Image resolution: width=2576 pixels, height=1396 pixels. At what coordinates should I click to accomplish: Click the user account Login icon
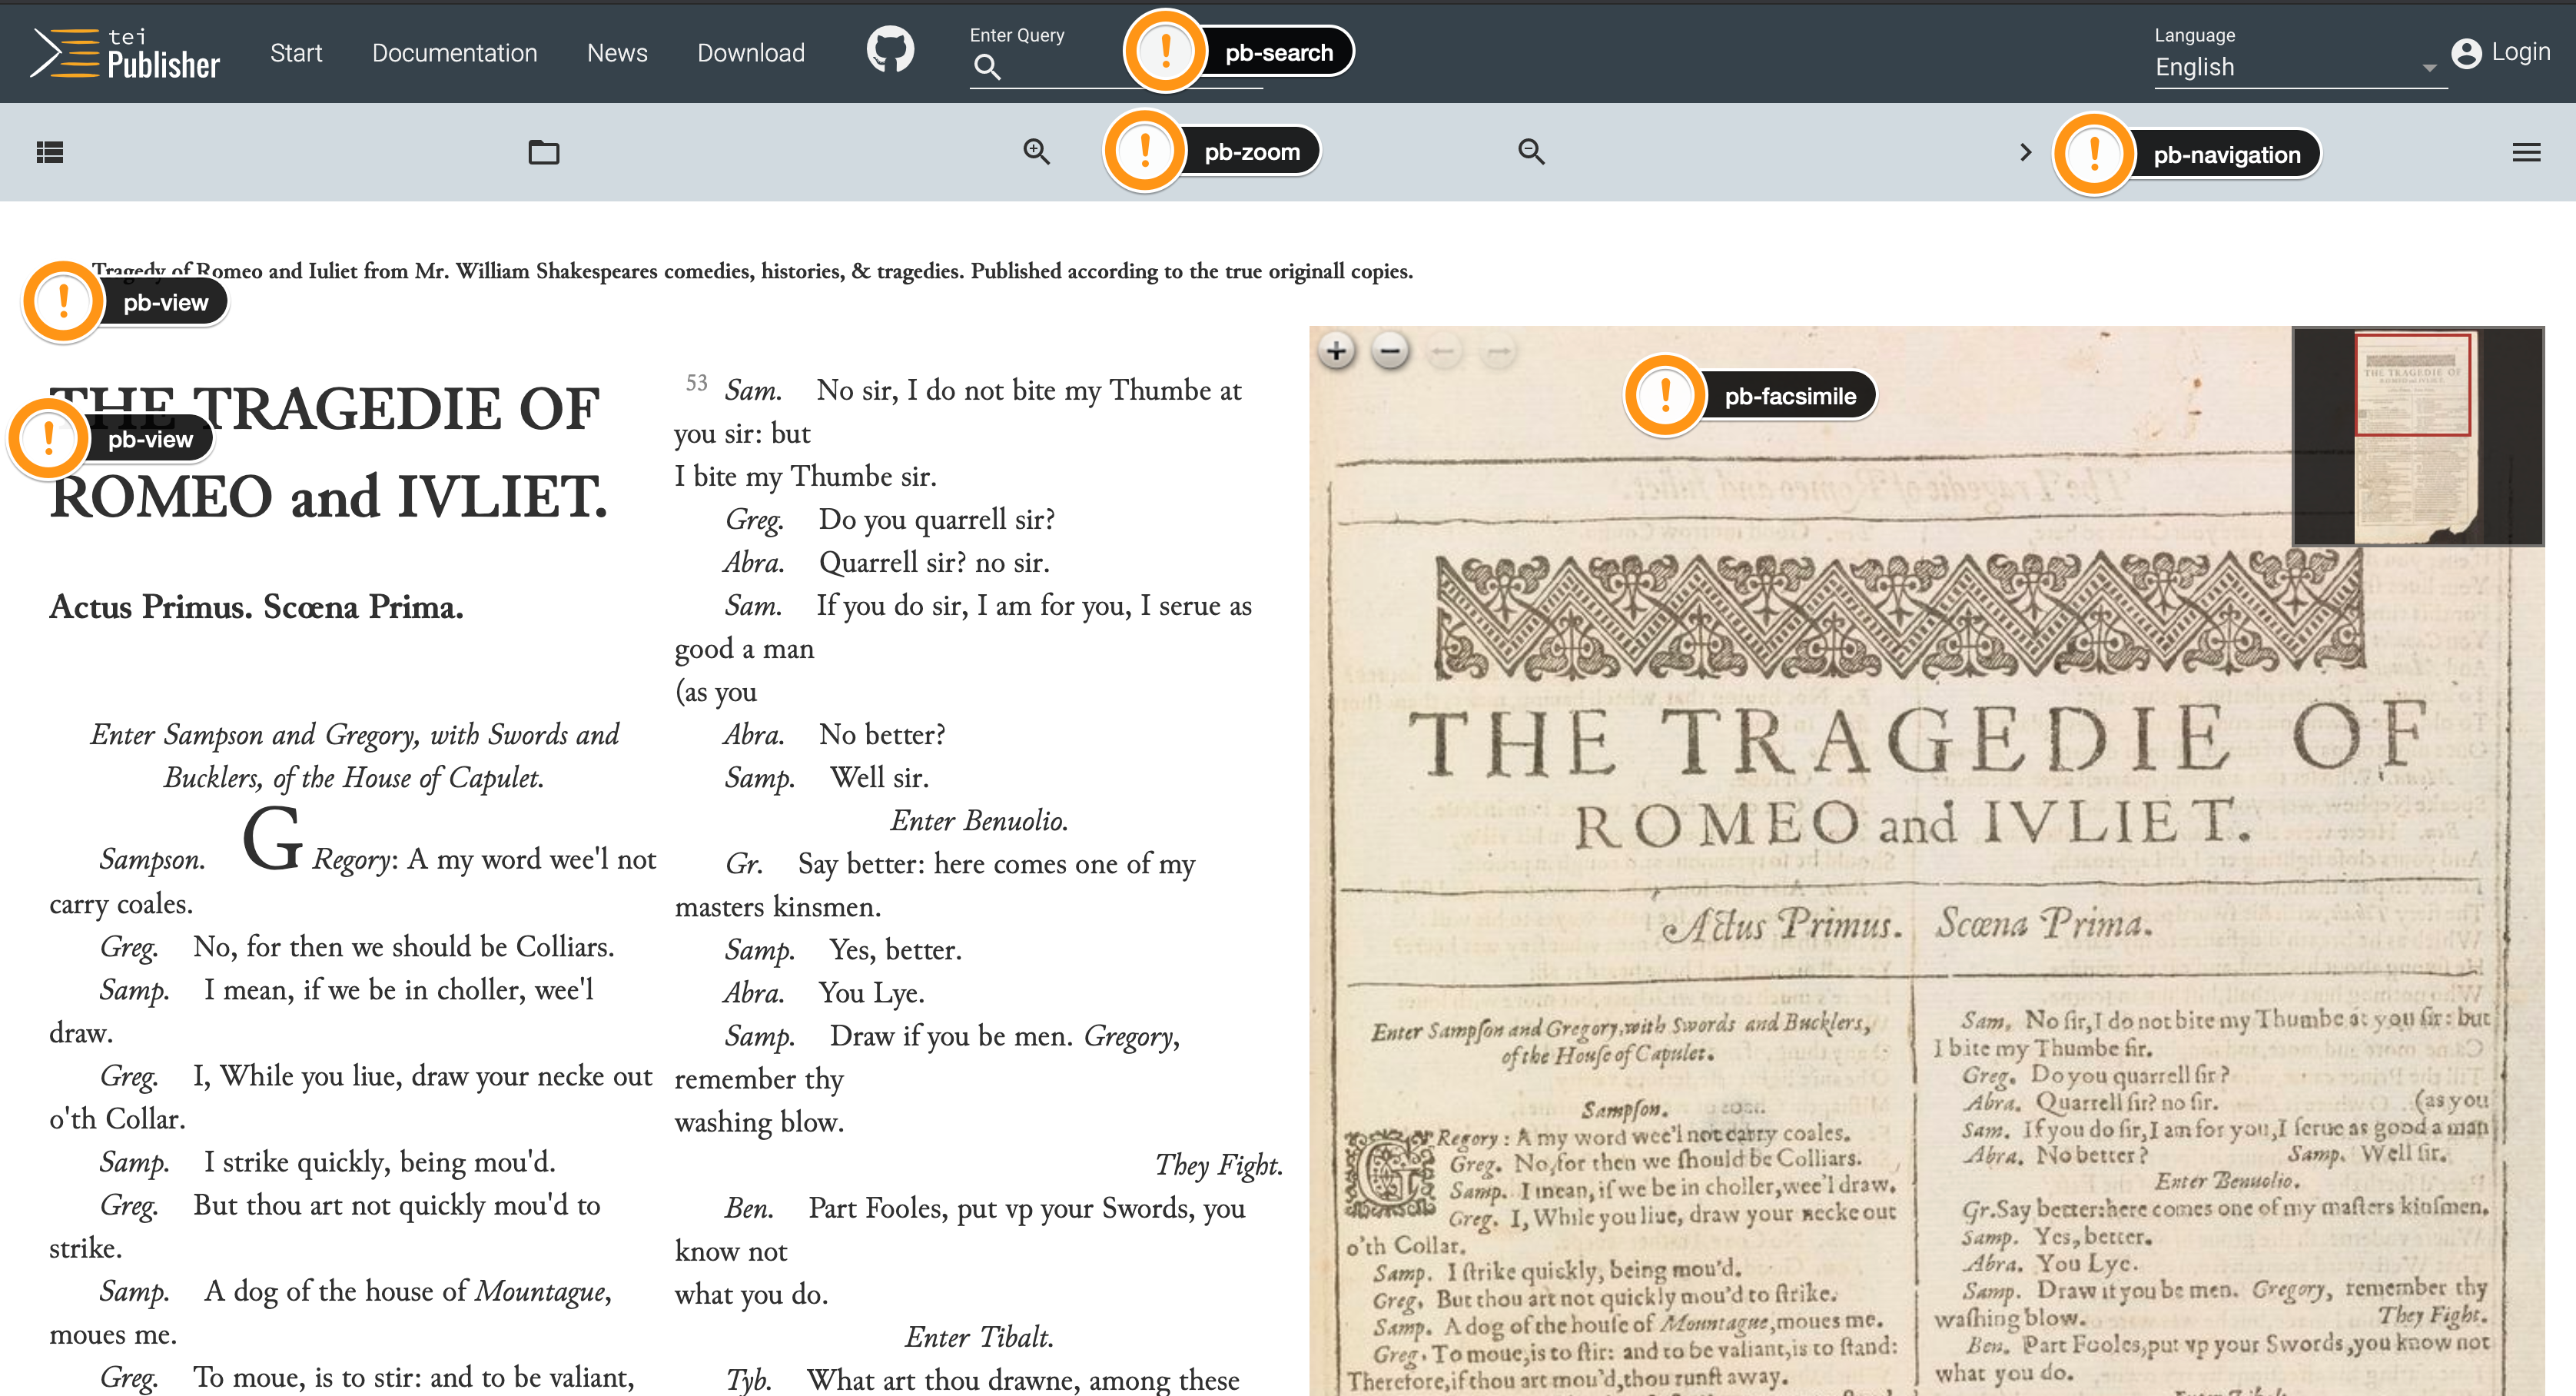point(2466,53)
